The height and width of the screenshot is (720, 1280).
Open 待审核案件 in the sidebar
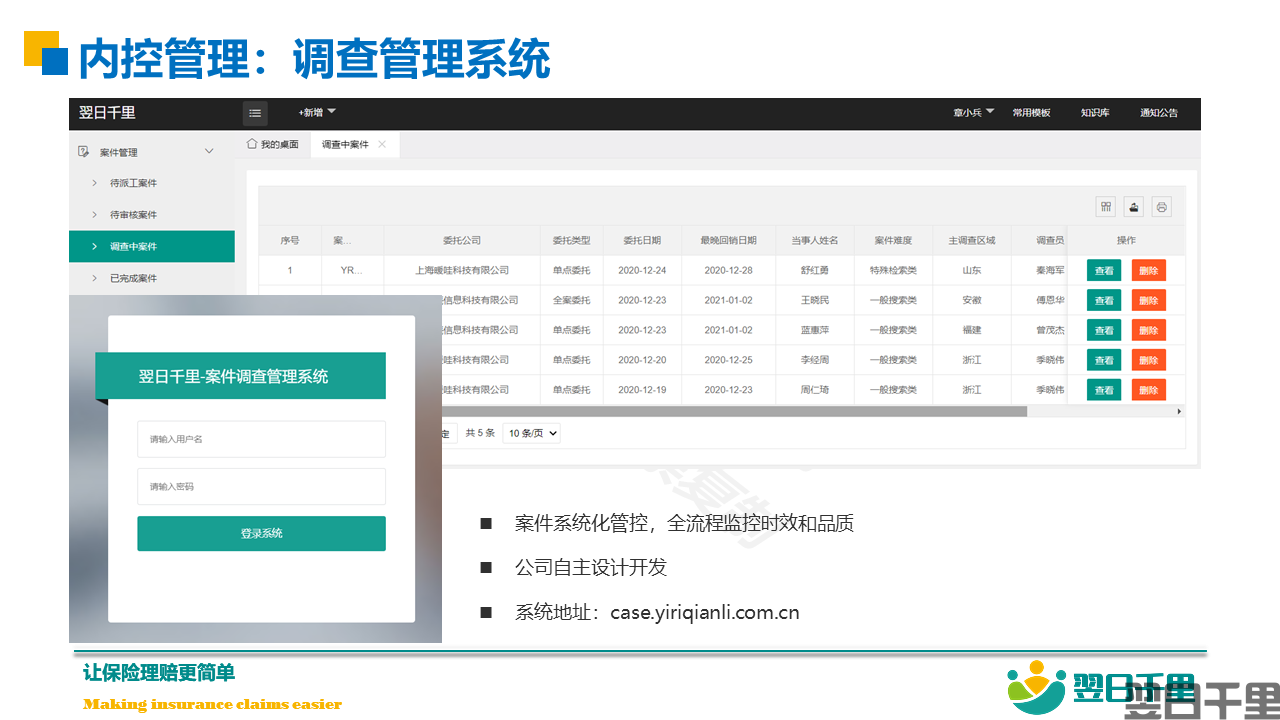tap(133, 215)
